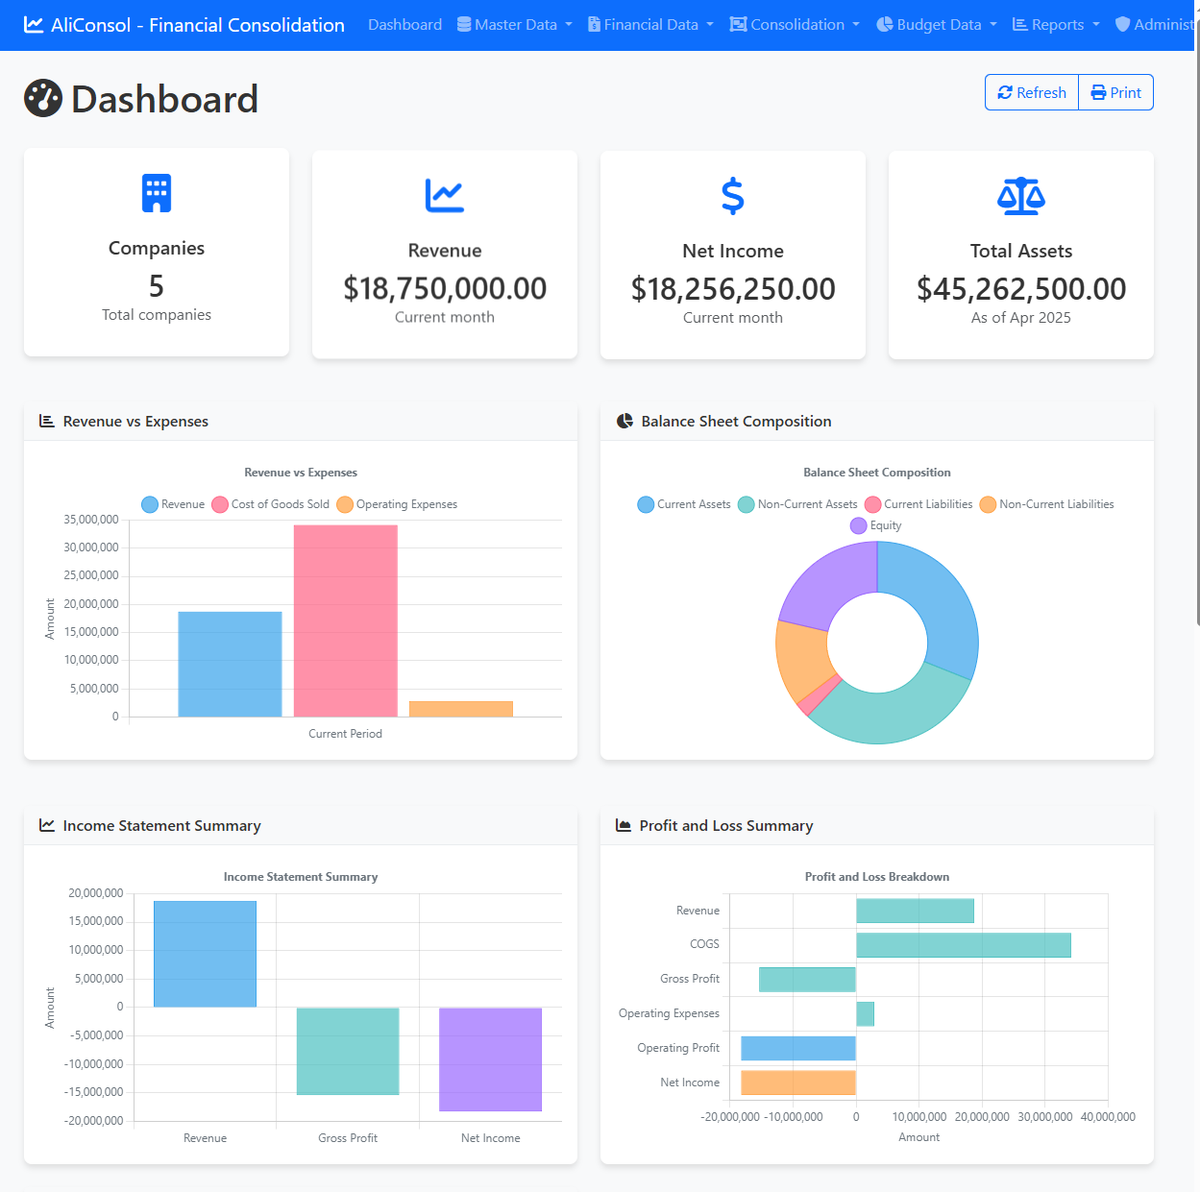Click the pink Cost of Goods Sold bar
1200x1192 pixels.
click(x=345, y=620)
